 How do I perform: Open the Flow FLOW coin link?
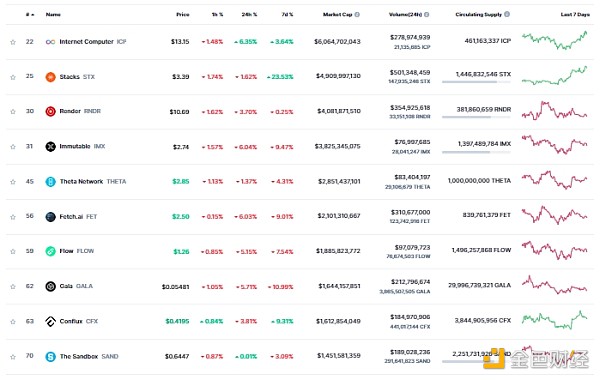point(77,251)
